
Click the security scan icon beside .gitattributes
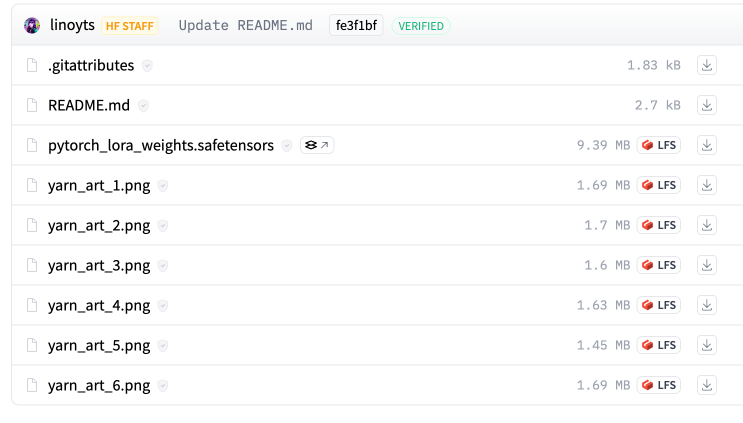tap(147, 65)
